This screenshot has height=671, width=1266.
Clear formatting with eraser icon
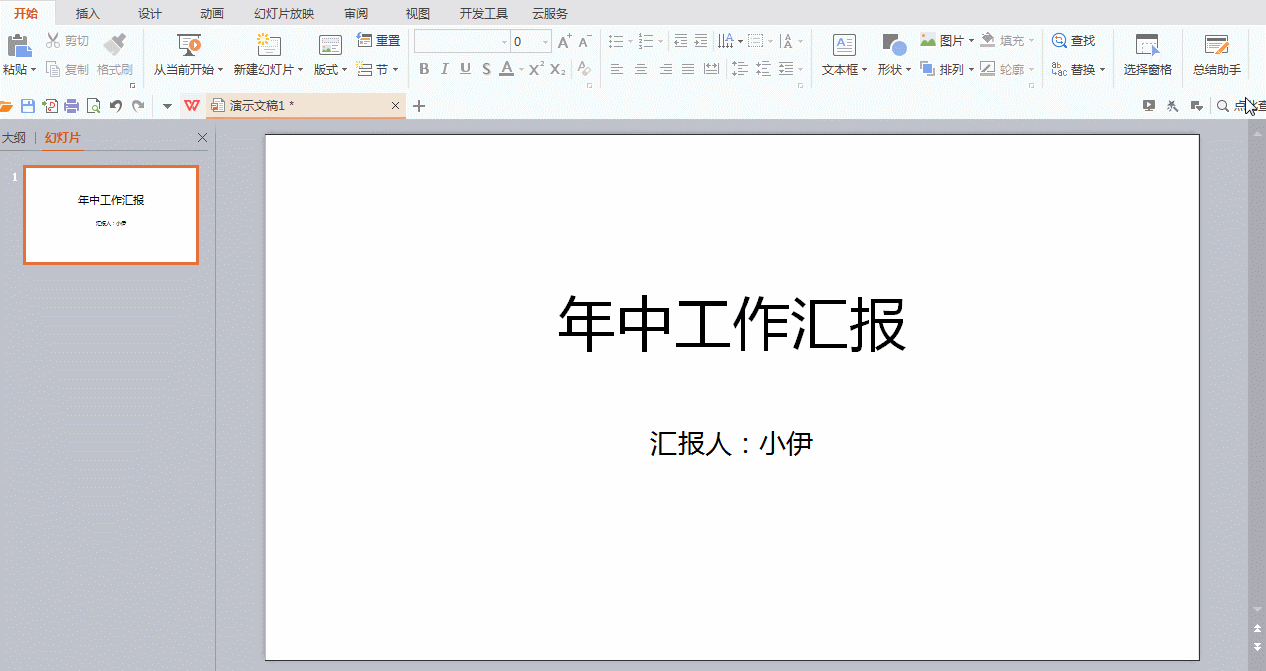(x=584, y=69)
